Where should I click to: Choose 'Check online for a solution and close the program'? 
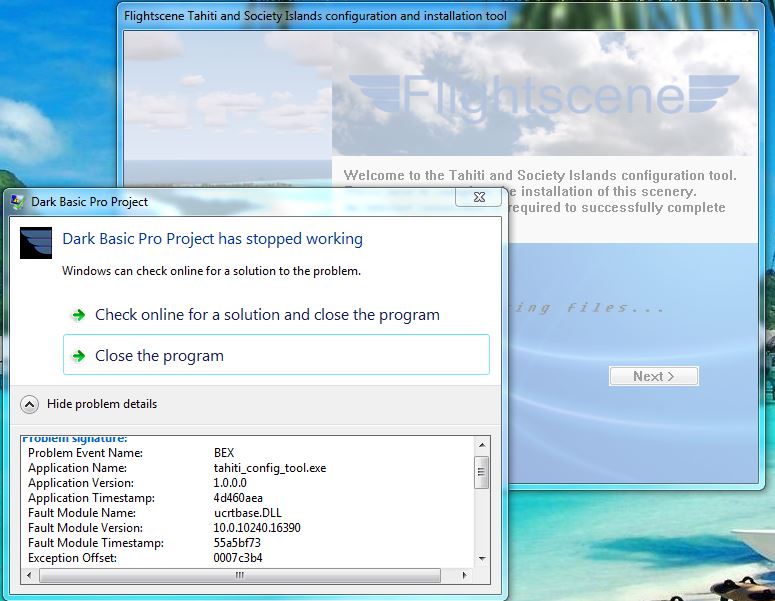(x=267, y=315)
